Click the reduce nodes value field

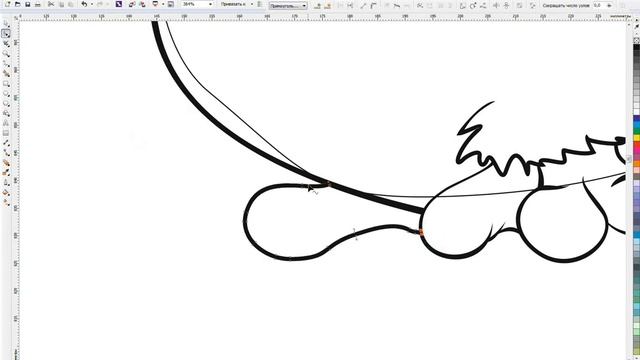pos(599,6)
